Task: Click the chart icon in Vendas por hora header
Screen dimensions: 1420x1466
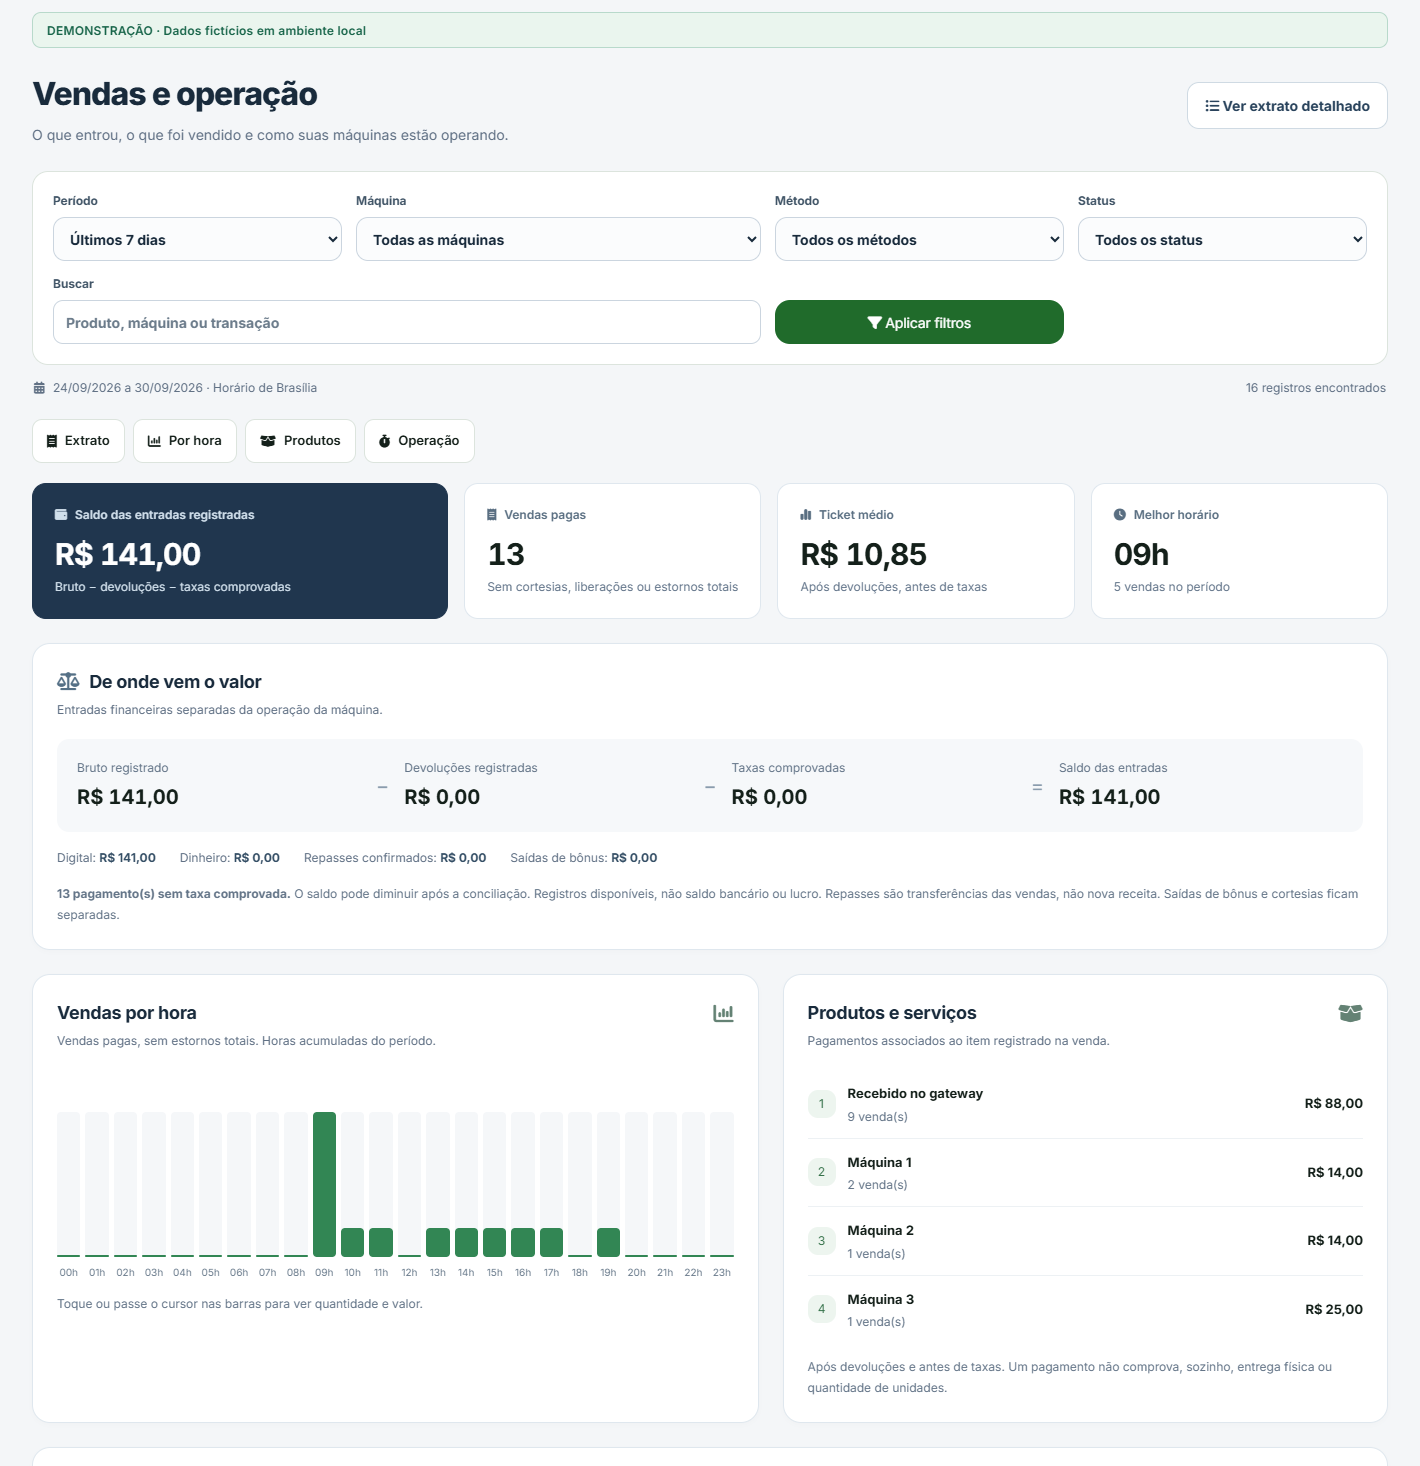Action: point(723,1013)
